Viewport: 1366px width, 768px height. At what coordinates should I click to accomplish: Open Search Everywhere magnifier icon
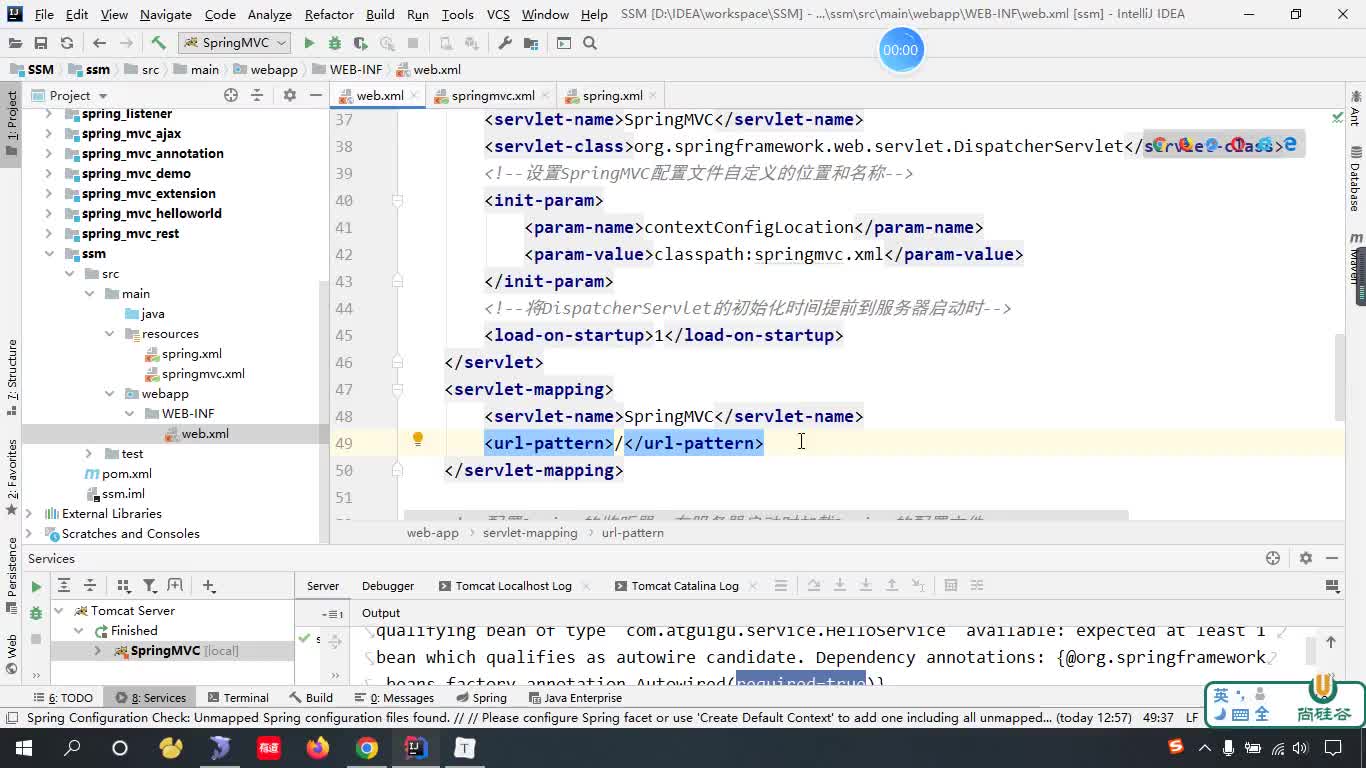pos(590,43)
